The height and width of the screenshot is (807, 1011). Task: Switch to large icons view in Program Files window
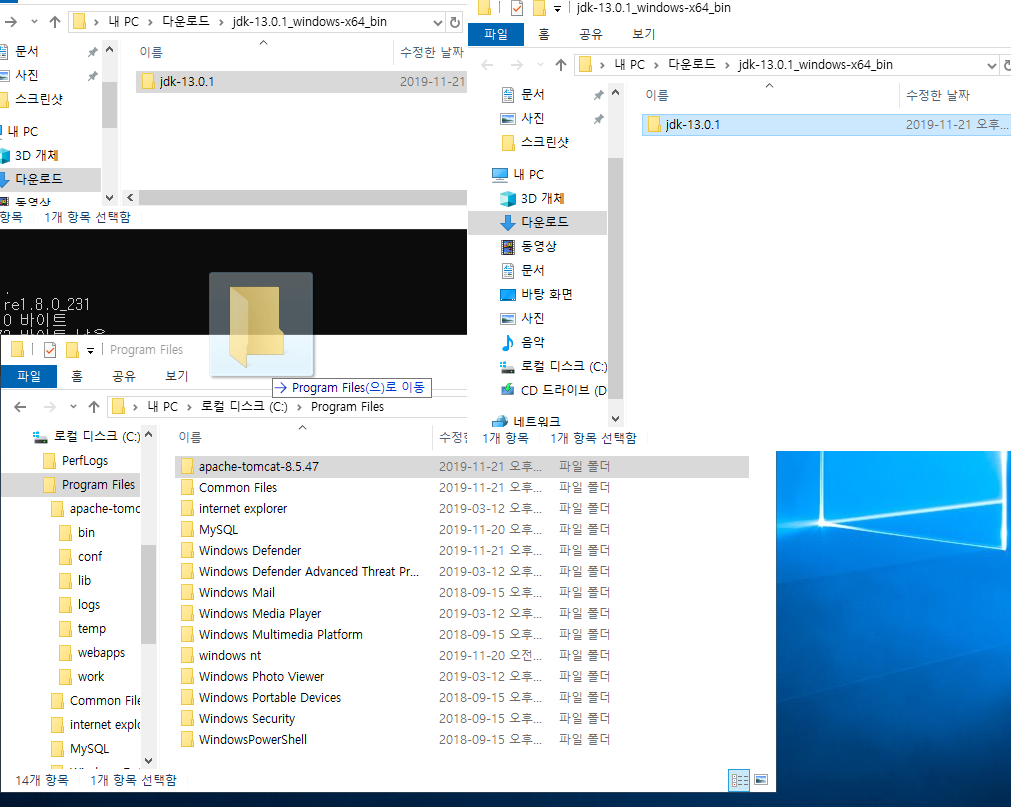click(761, 781)
